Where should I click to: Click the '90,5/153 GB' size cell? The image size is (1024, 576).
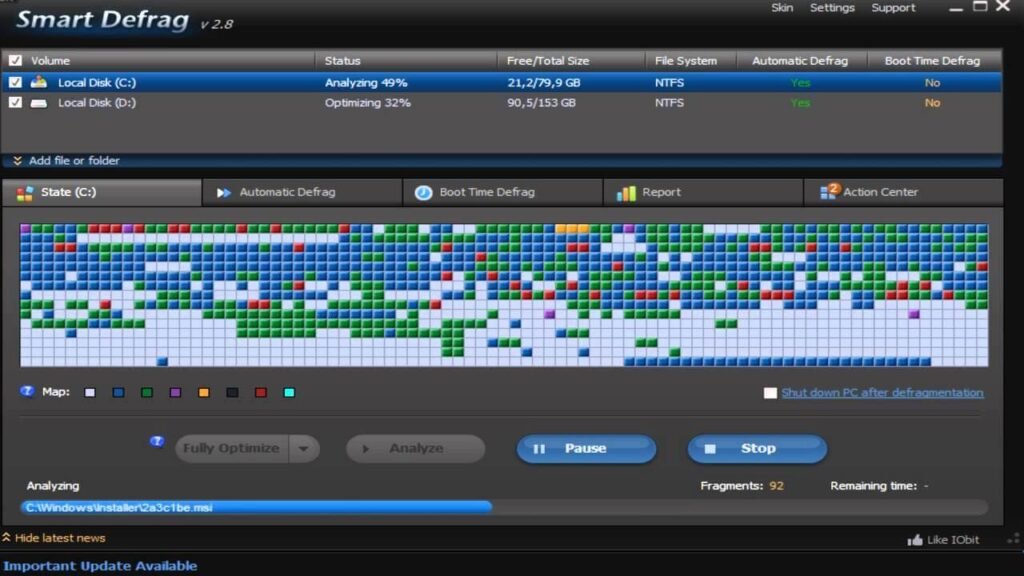541,103
